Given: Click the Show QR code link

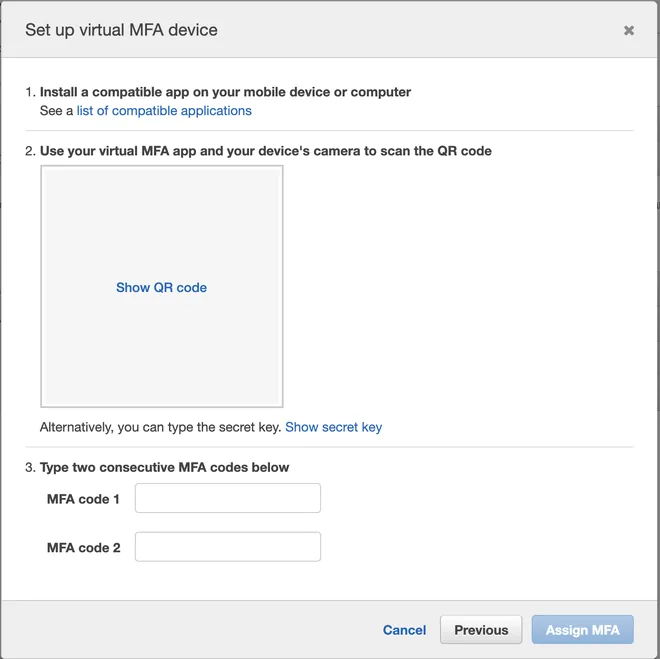Looking at the screenshot, I should (162, 287).
